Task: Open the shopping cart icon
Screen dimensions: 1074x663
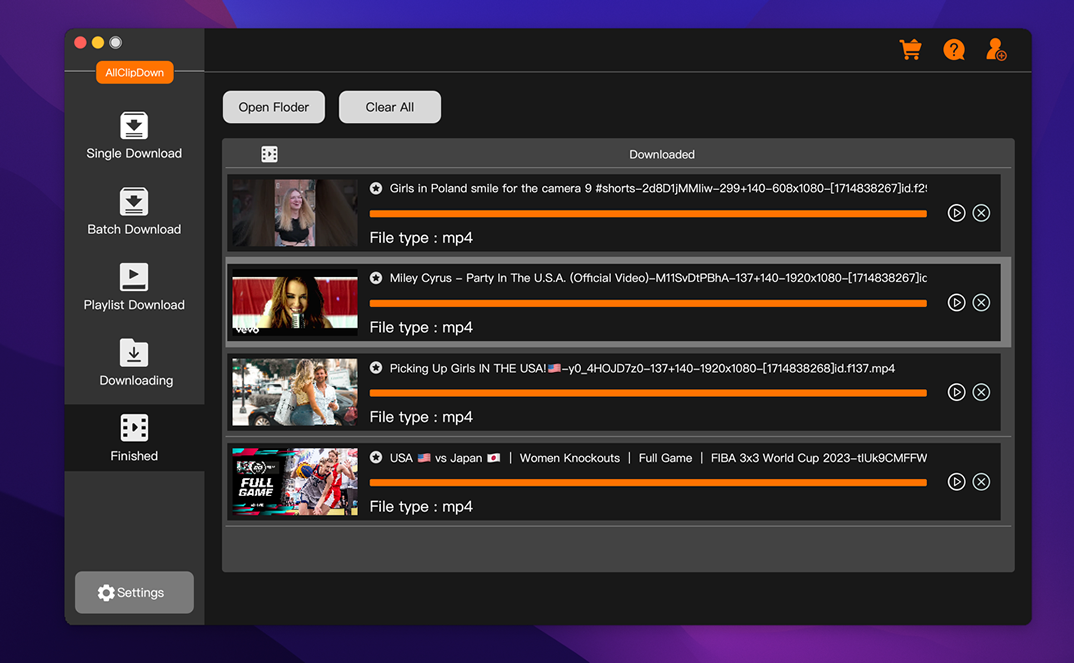Action: point(910,49)
